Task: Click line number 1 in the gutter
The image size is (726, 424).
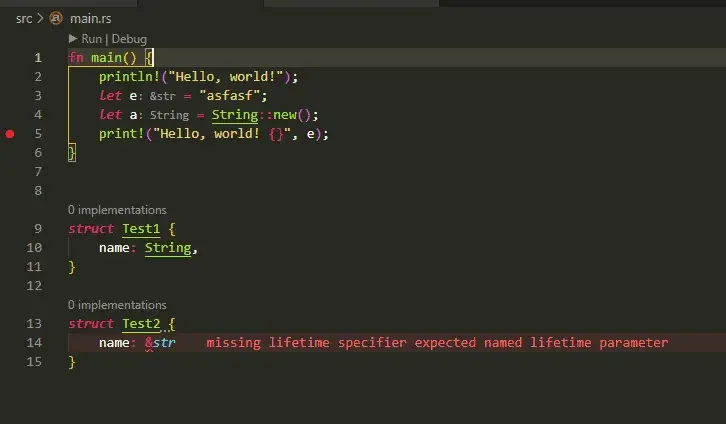Action: 38,58
